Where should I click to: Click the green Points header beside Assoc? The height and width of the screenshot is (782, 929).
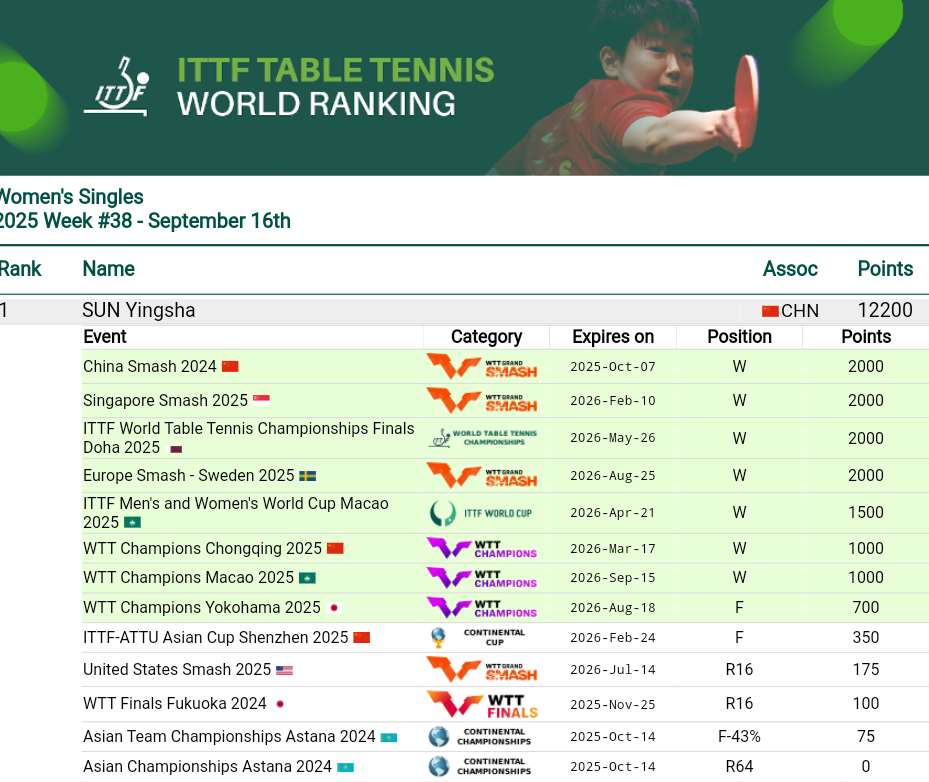click(x=885, y=269)
